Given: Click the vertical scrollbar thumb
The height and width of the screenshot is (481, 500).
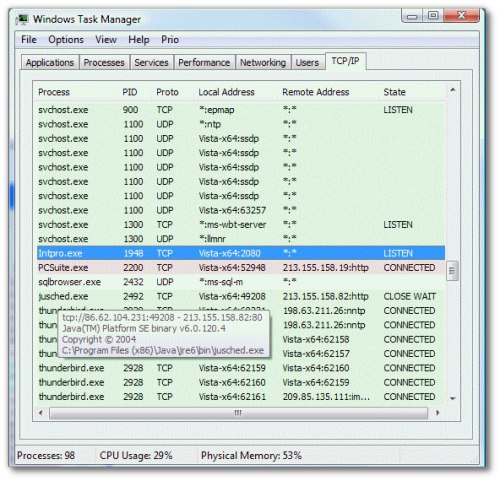Looking at the screenshot, I should point(453,271).
